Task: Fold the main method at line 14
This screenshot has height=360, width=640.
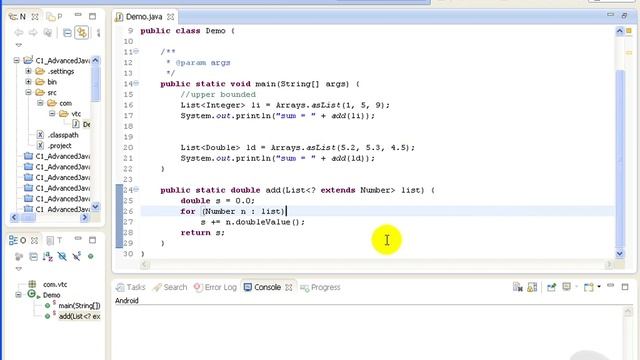Action: point(136,83)
